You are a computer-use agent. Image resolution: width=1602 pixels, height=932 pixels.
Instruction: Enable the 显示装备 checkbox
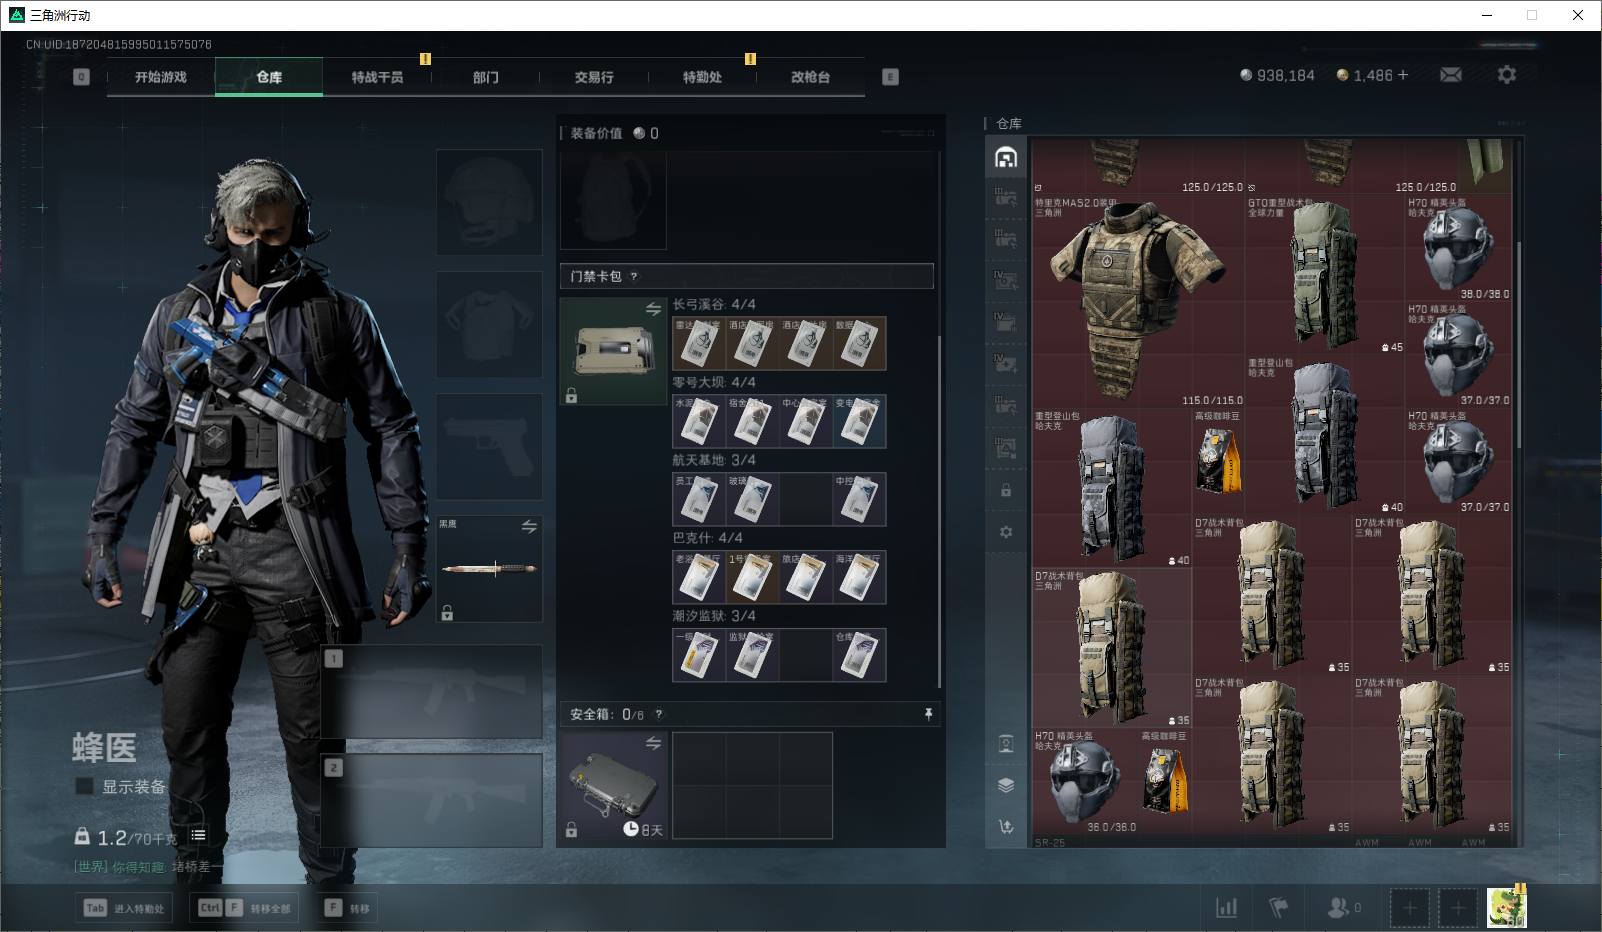85,786
